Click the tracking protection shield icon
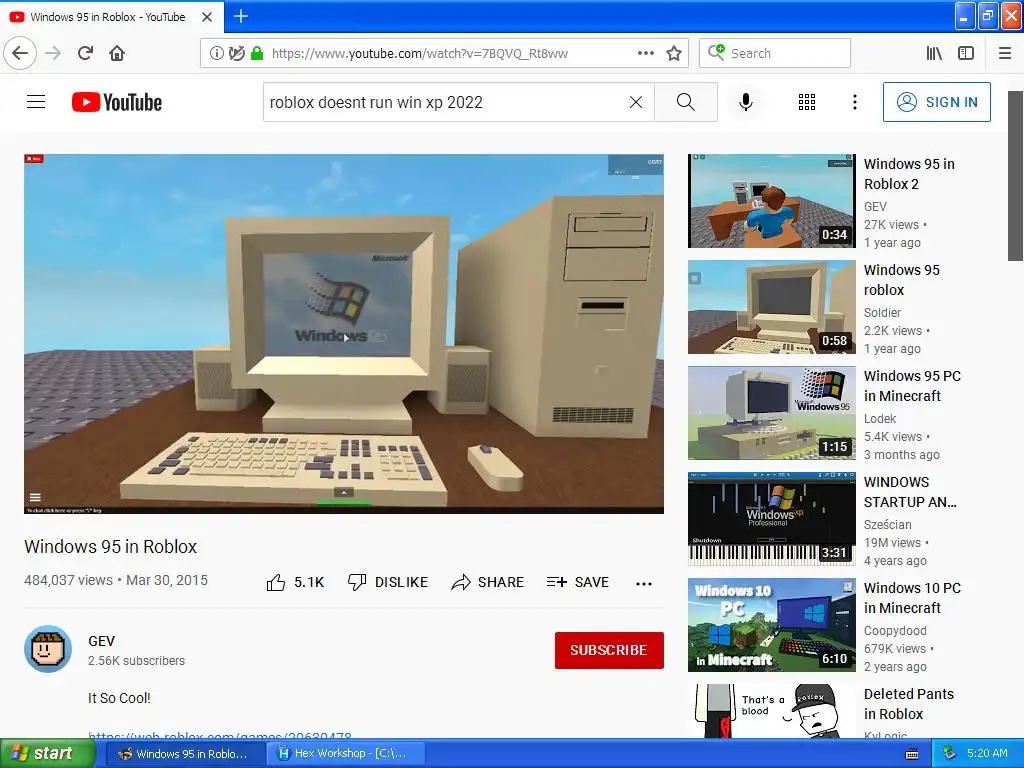The image size is (1024, 768). click(236, 53)
